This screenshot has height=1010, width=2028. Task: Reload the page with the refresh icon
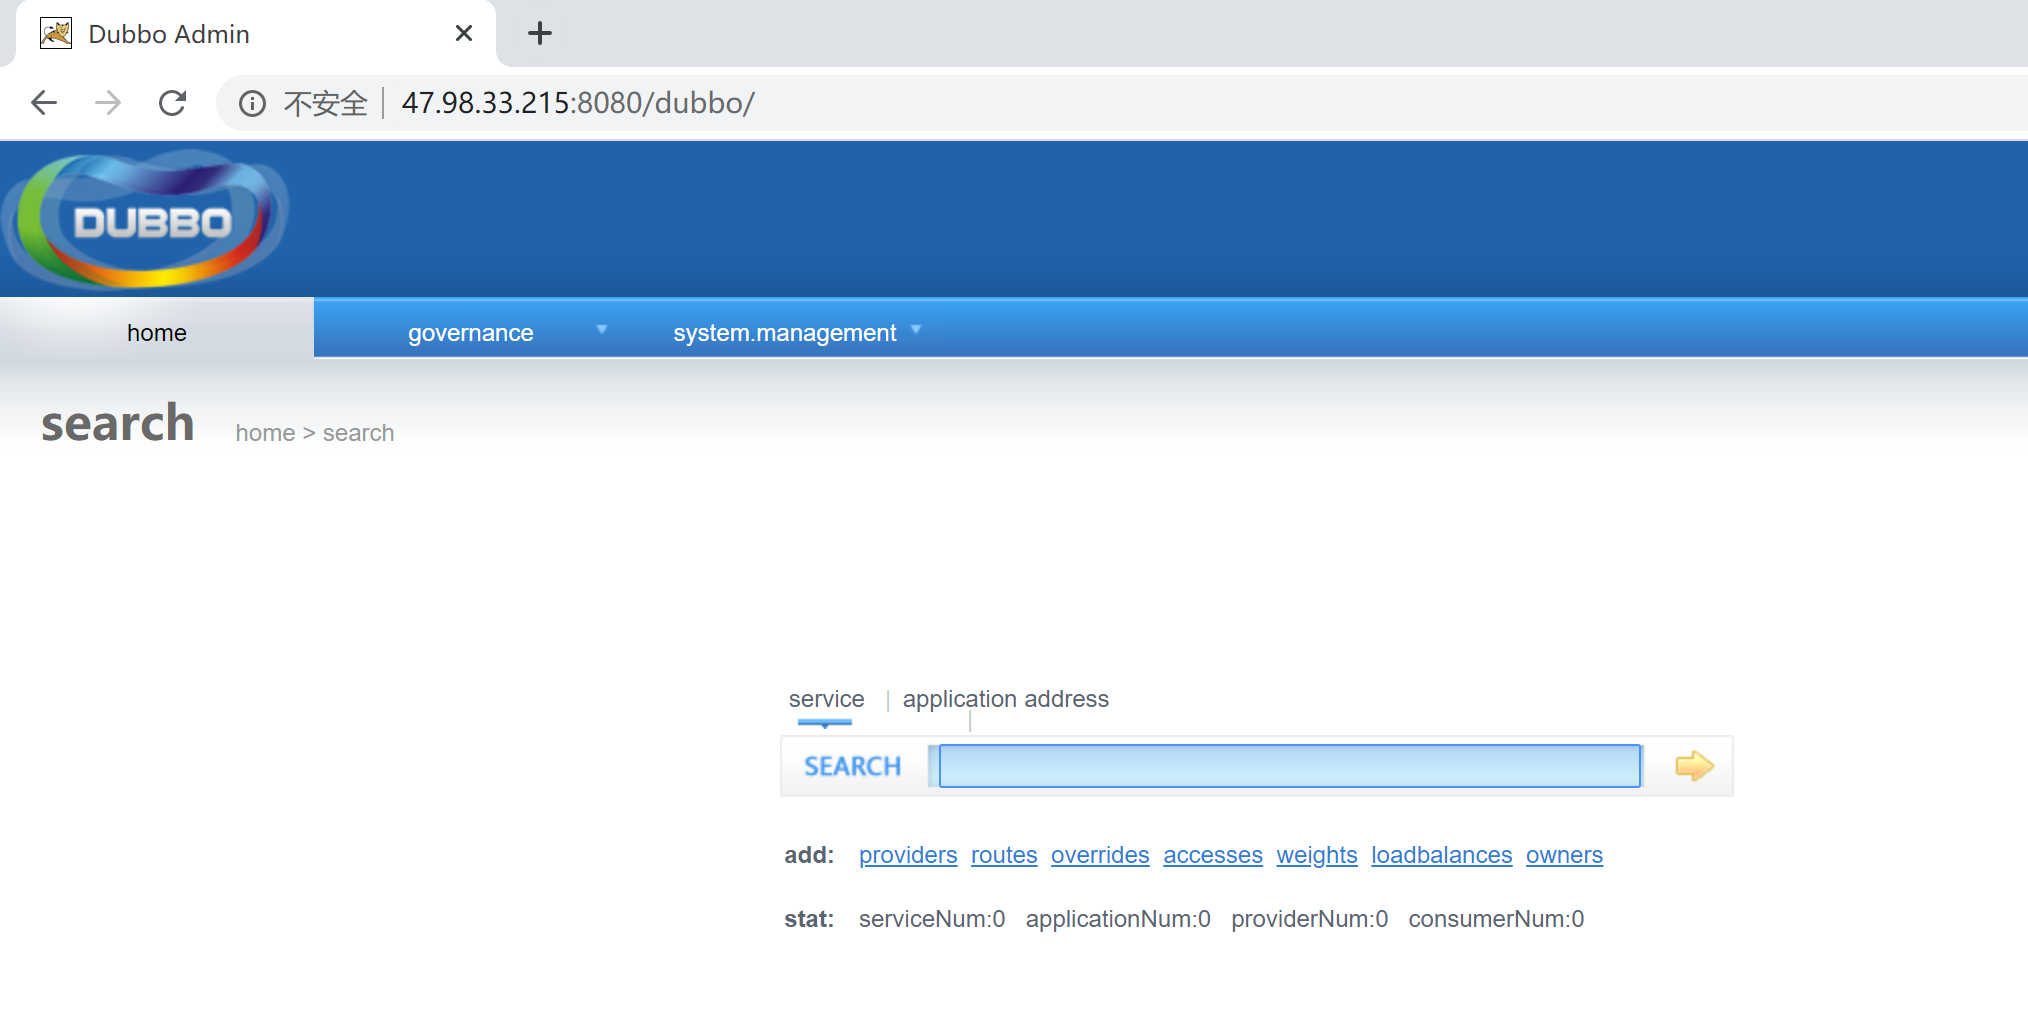[173, 103]
